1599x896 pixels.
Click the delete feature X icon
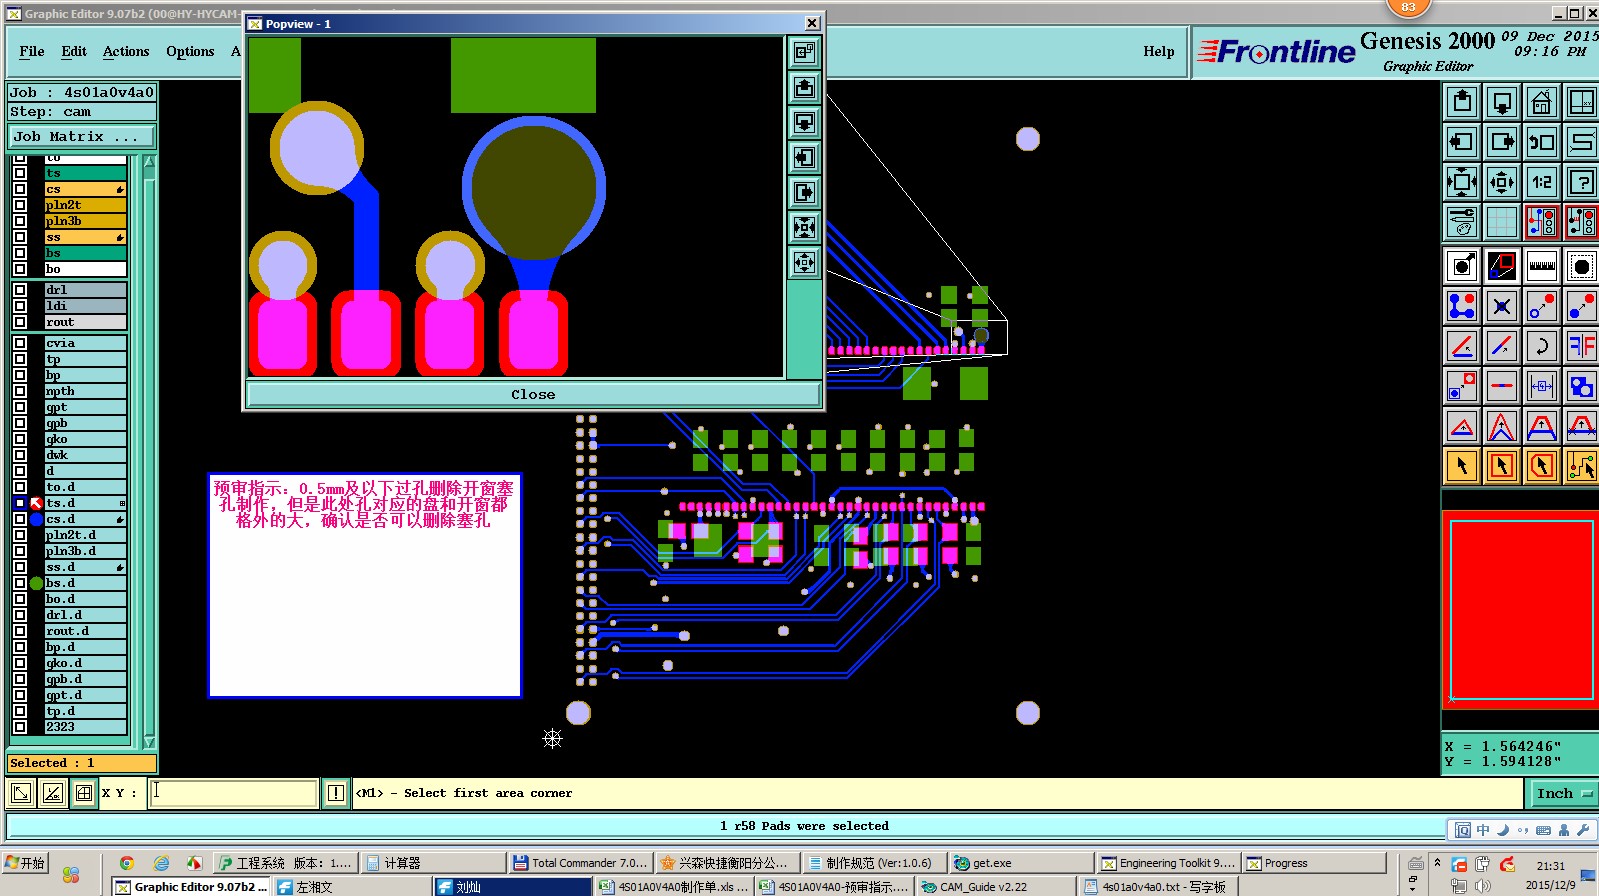pos(1502,306)
